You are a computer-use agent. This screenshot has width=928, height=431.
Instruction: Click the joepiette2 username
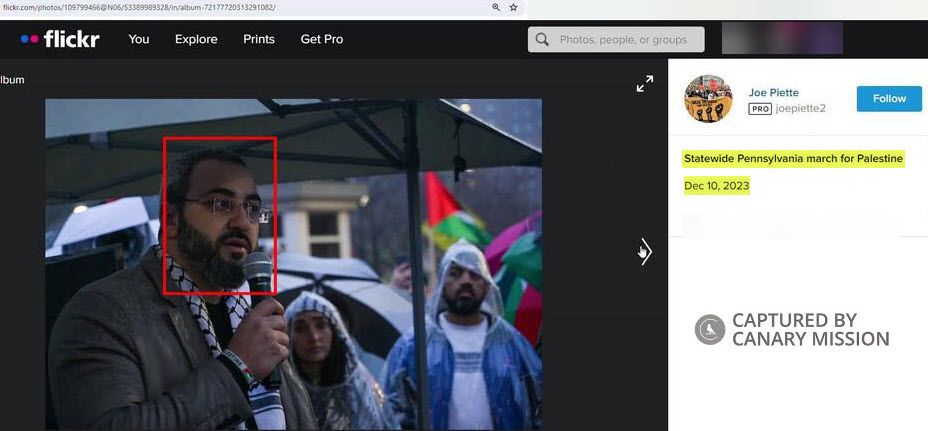coord(801,109)
